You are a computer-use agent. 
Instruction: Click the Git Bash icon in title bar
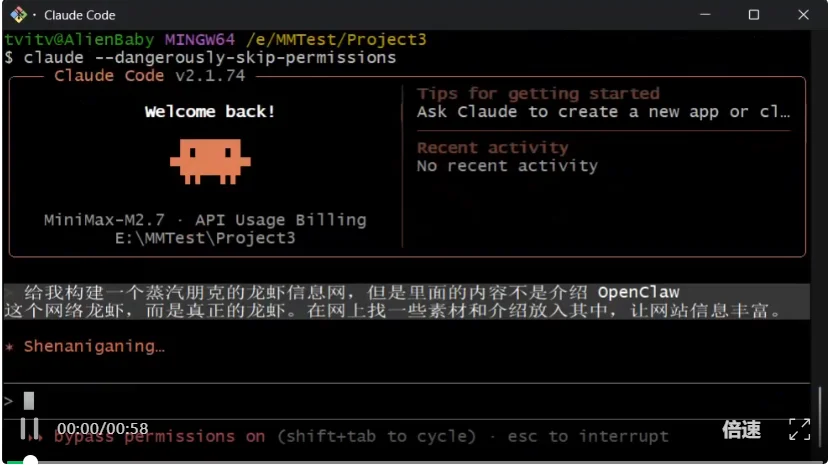click(18, 15)
